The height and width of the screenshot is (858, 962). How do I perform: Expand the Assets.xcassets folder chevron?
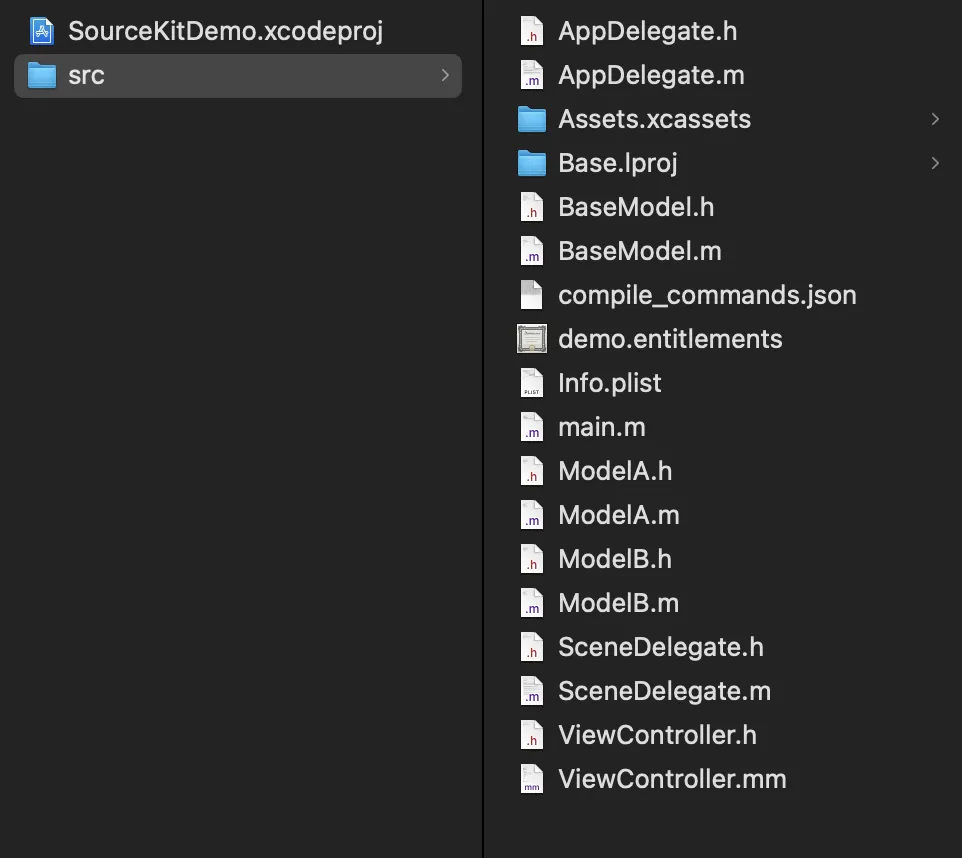[935, 119]
